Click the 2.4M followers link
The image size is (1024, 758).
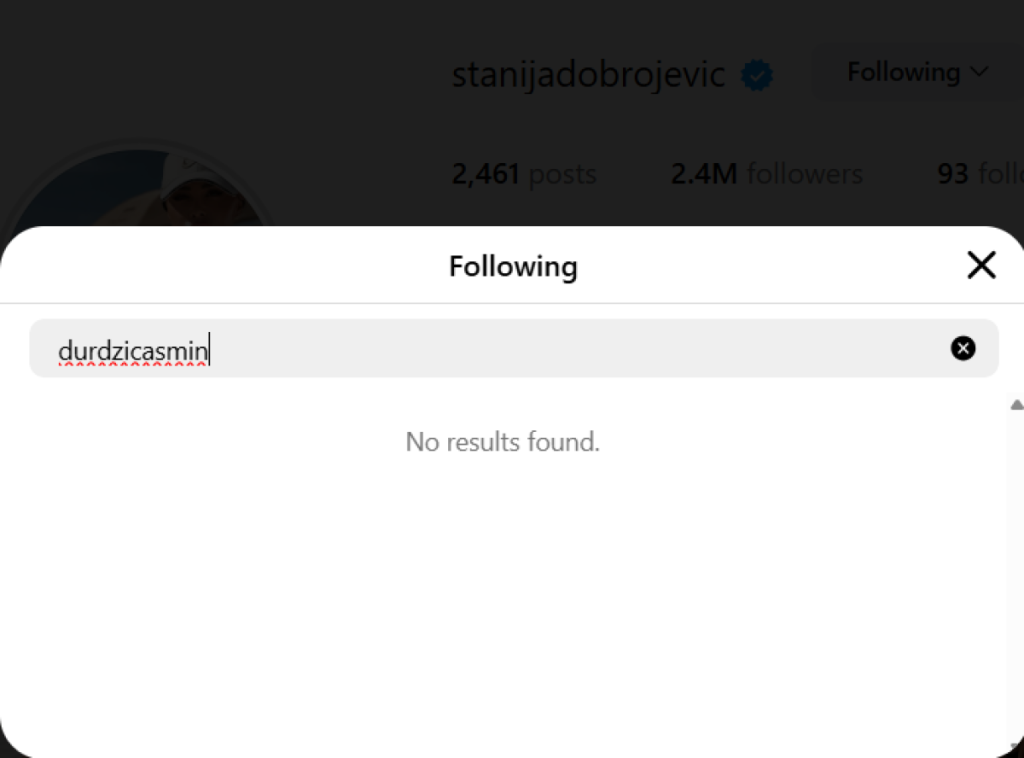pyautogui.click(x=766, y=174)
